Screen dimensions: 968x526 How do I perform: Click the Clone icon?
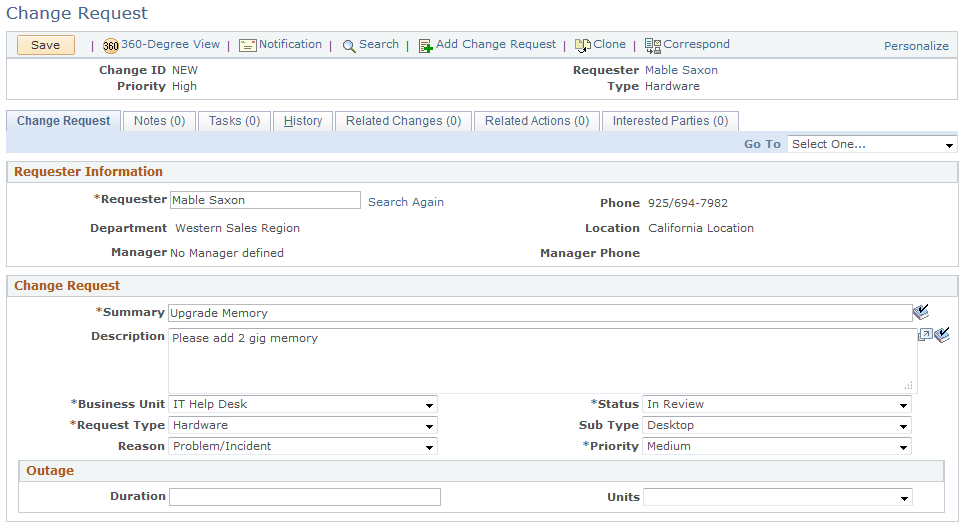tap(583, 46)
